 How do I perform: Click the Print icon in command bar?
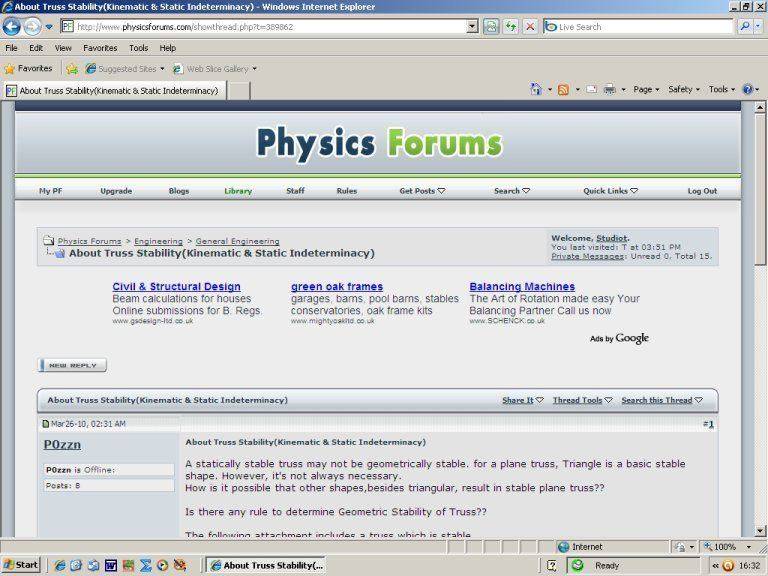609,90
